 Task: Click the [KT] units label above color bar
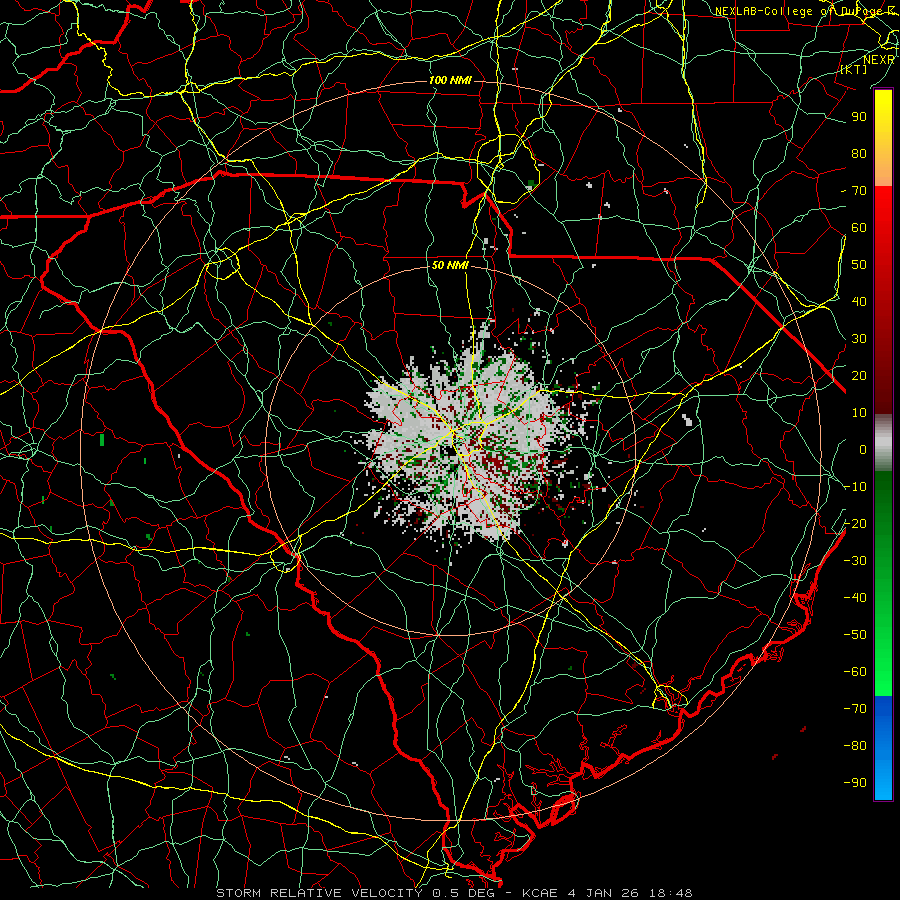pyautogui.click(x=854, y=69)
